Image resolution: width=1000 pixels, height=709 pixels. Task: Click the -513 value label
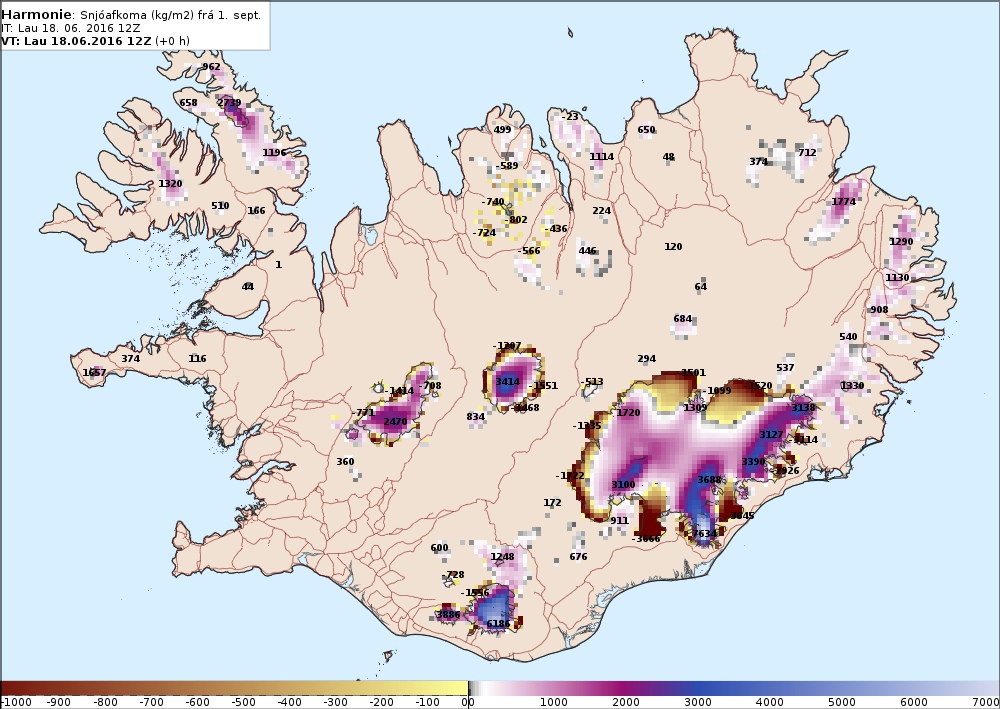click(592, 382)
